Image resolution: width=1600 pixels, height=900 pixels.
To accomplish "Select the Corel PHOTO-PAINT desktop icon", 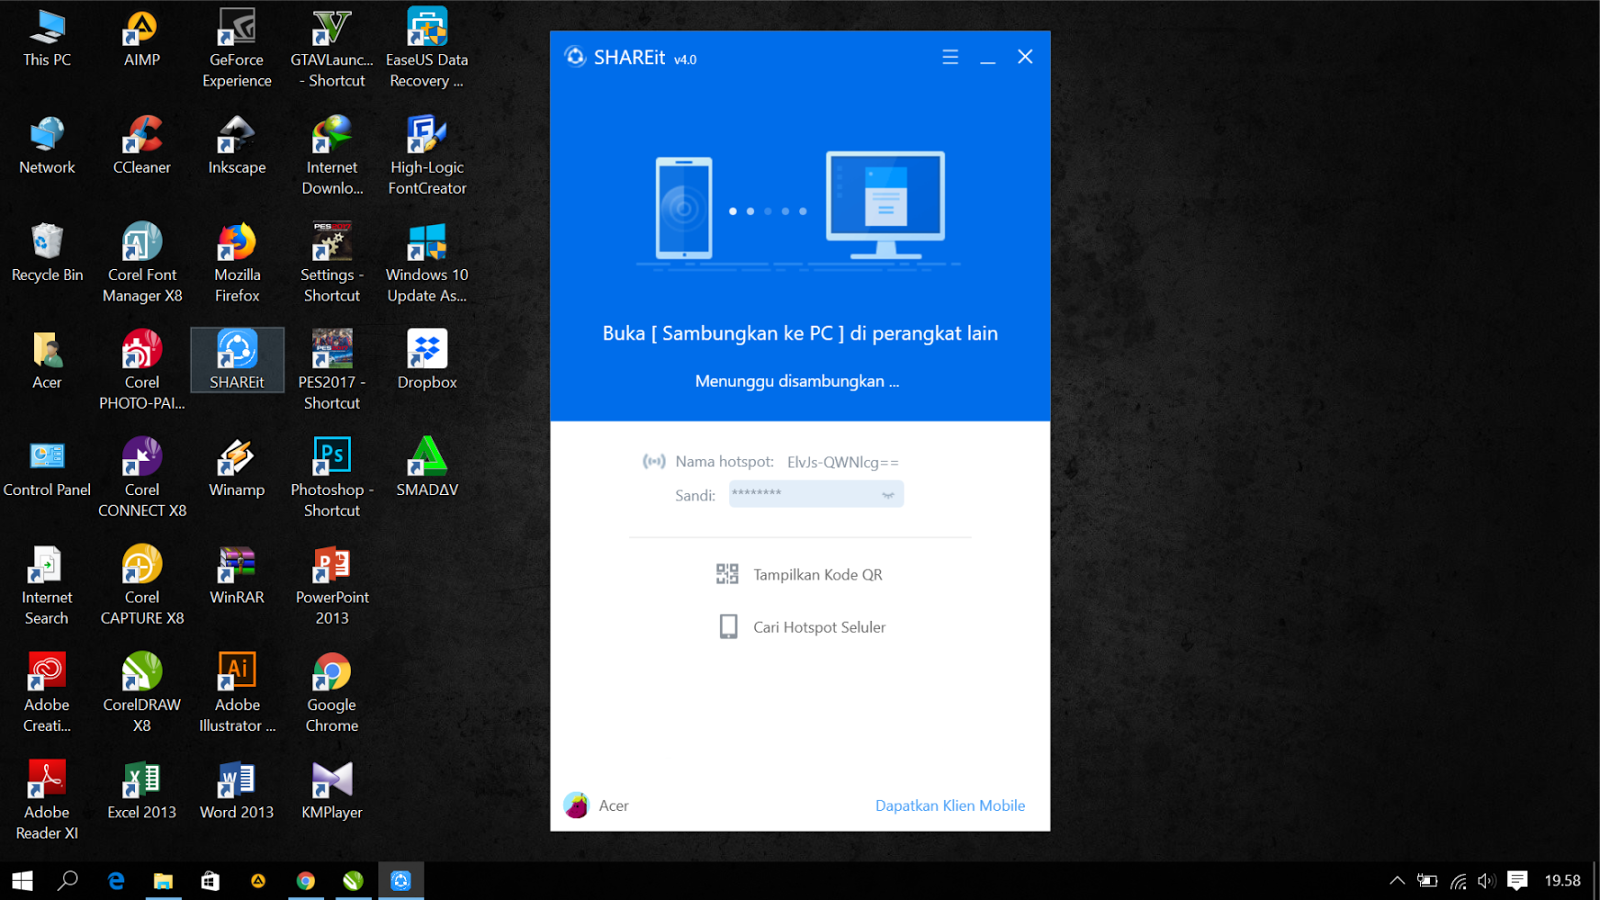I will (142, 371).
